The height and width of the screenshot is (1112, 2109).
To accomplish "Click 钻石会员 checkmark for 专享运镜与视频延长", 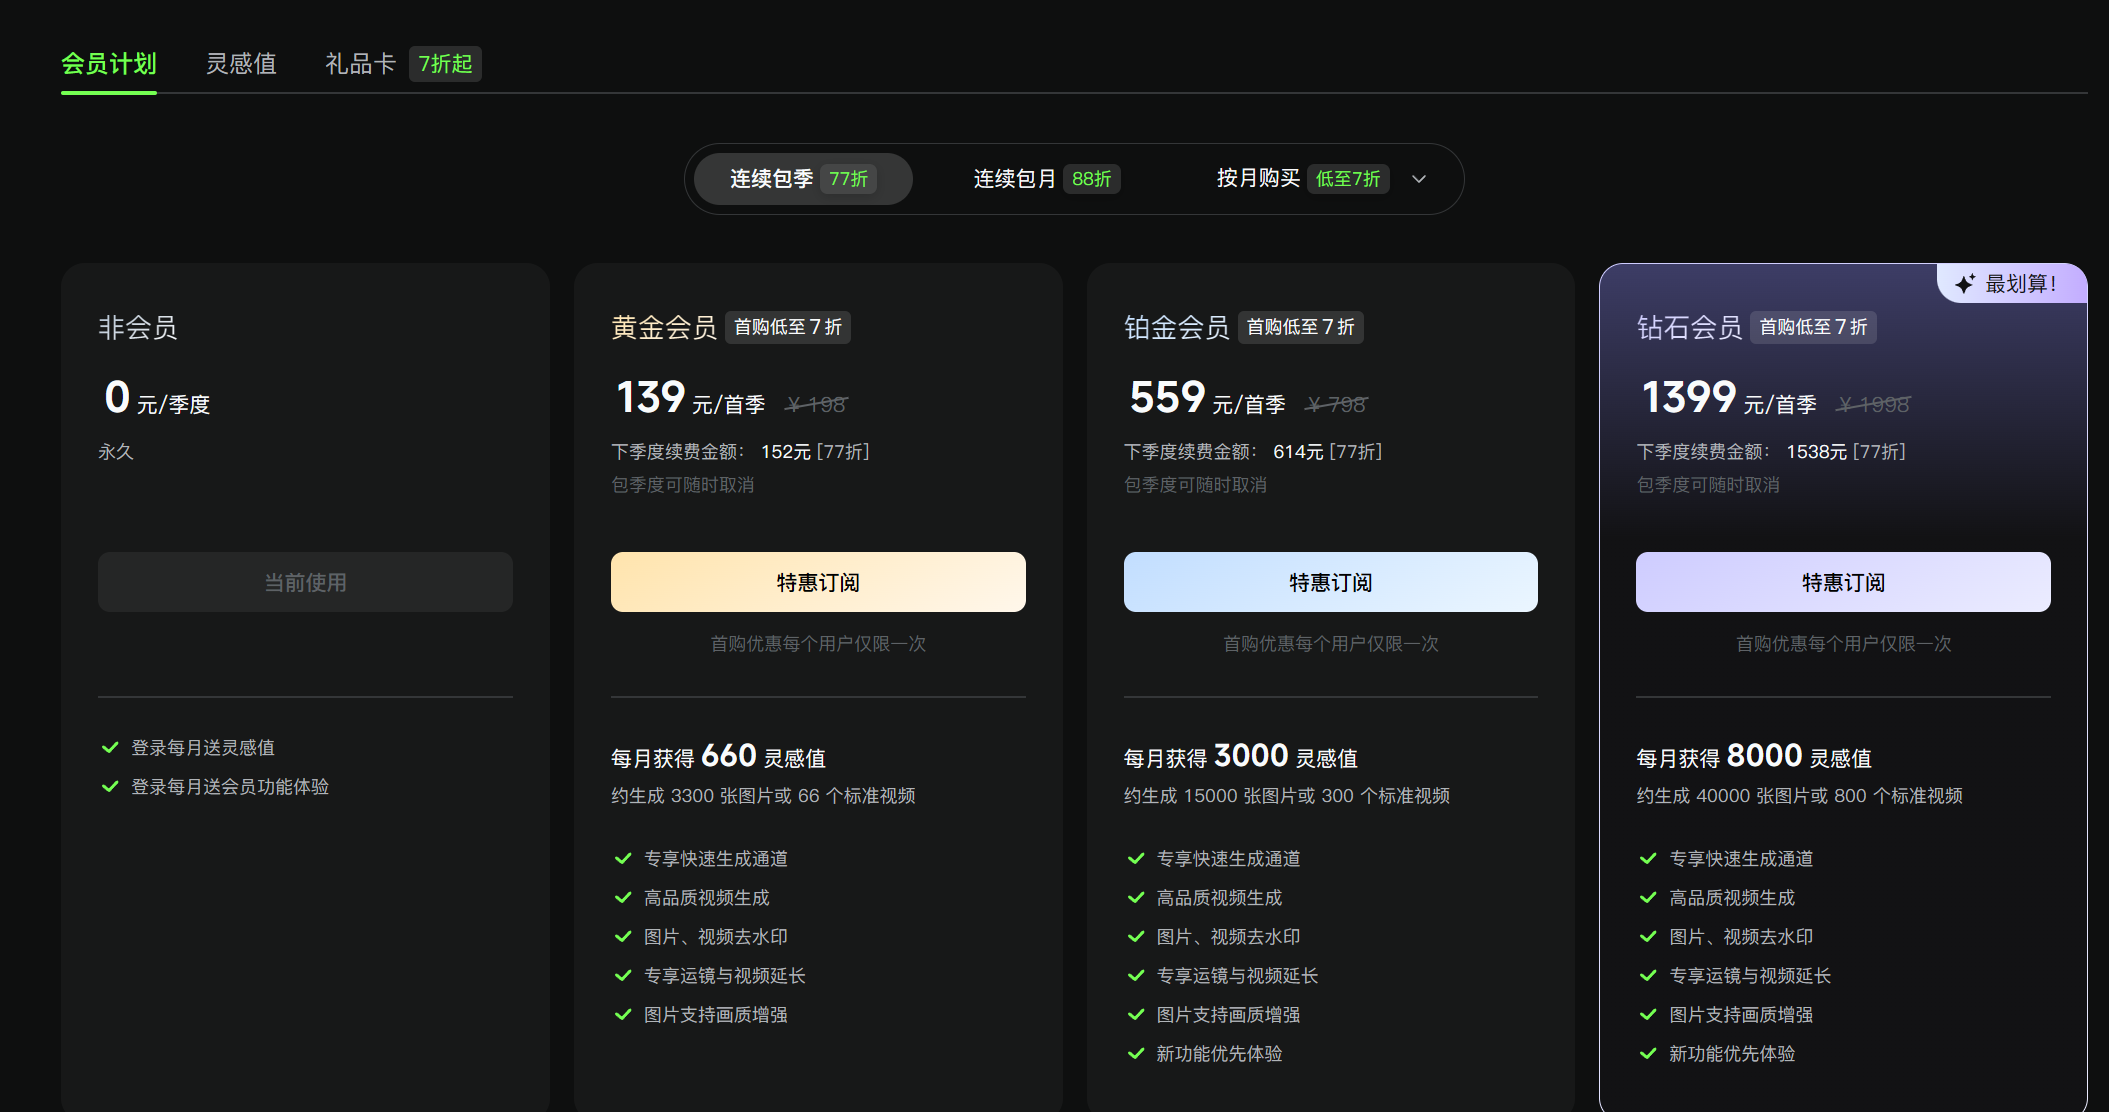I will click(x=1648, y=975).
